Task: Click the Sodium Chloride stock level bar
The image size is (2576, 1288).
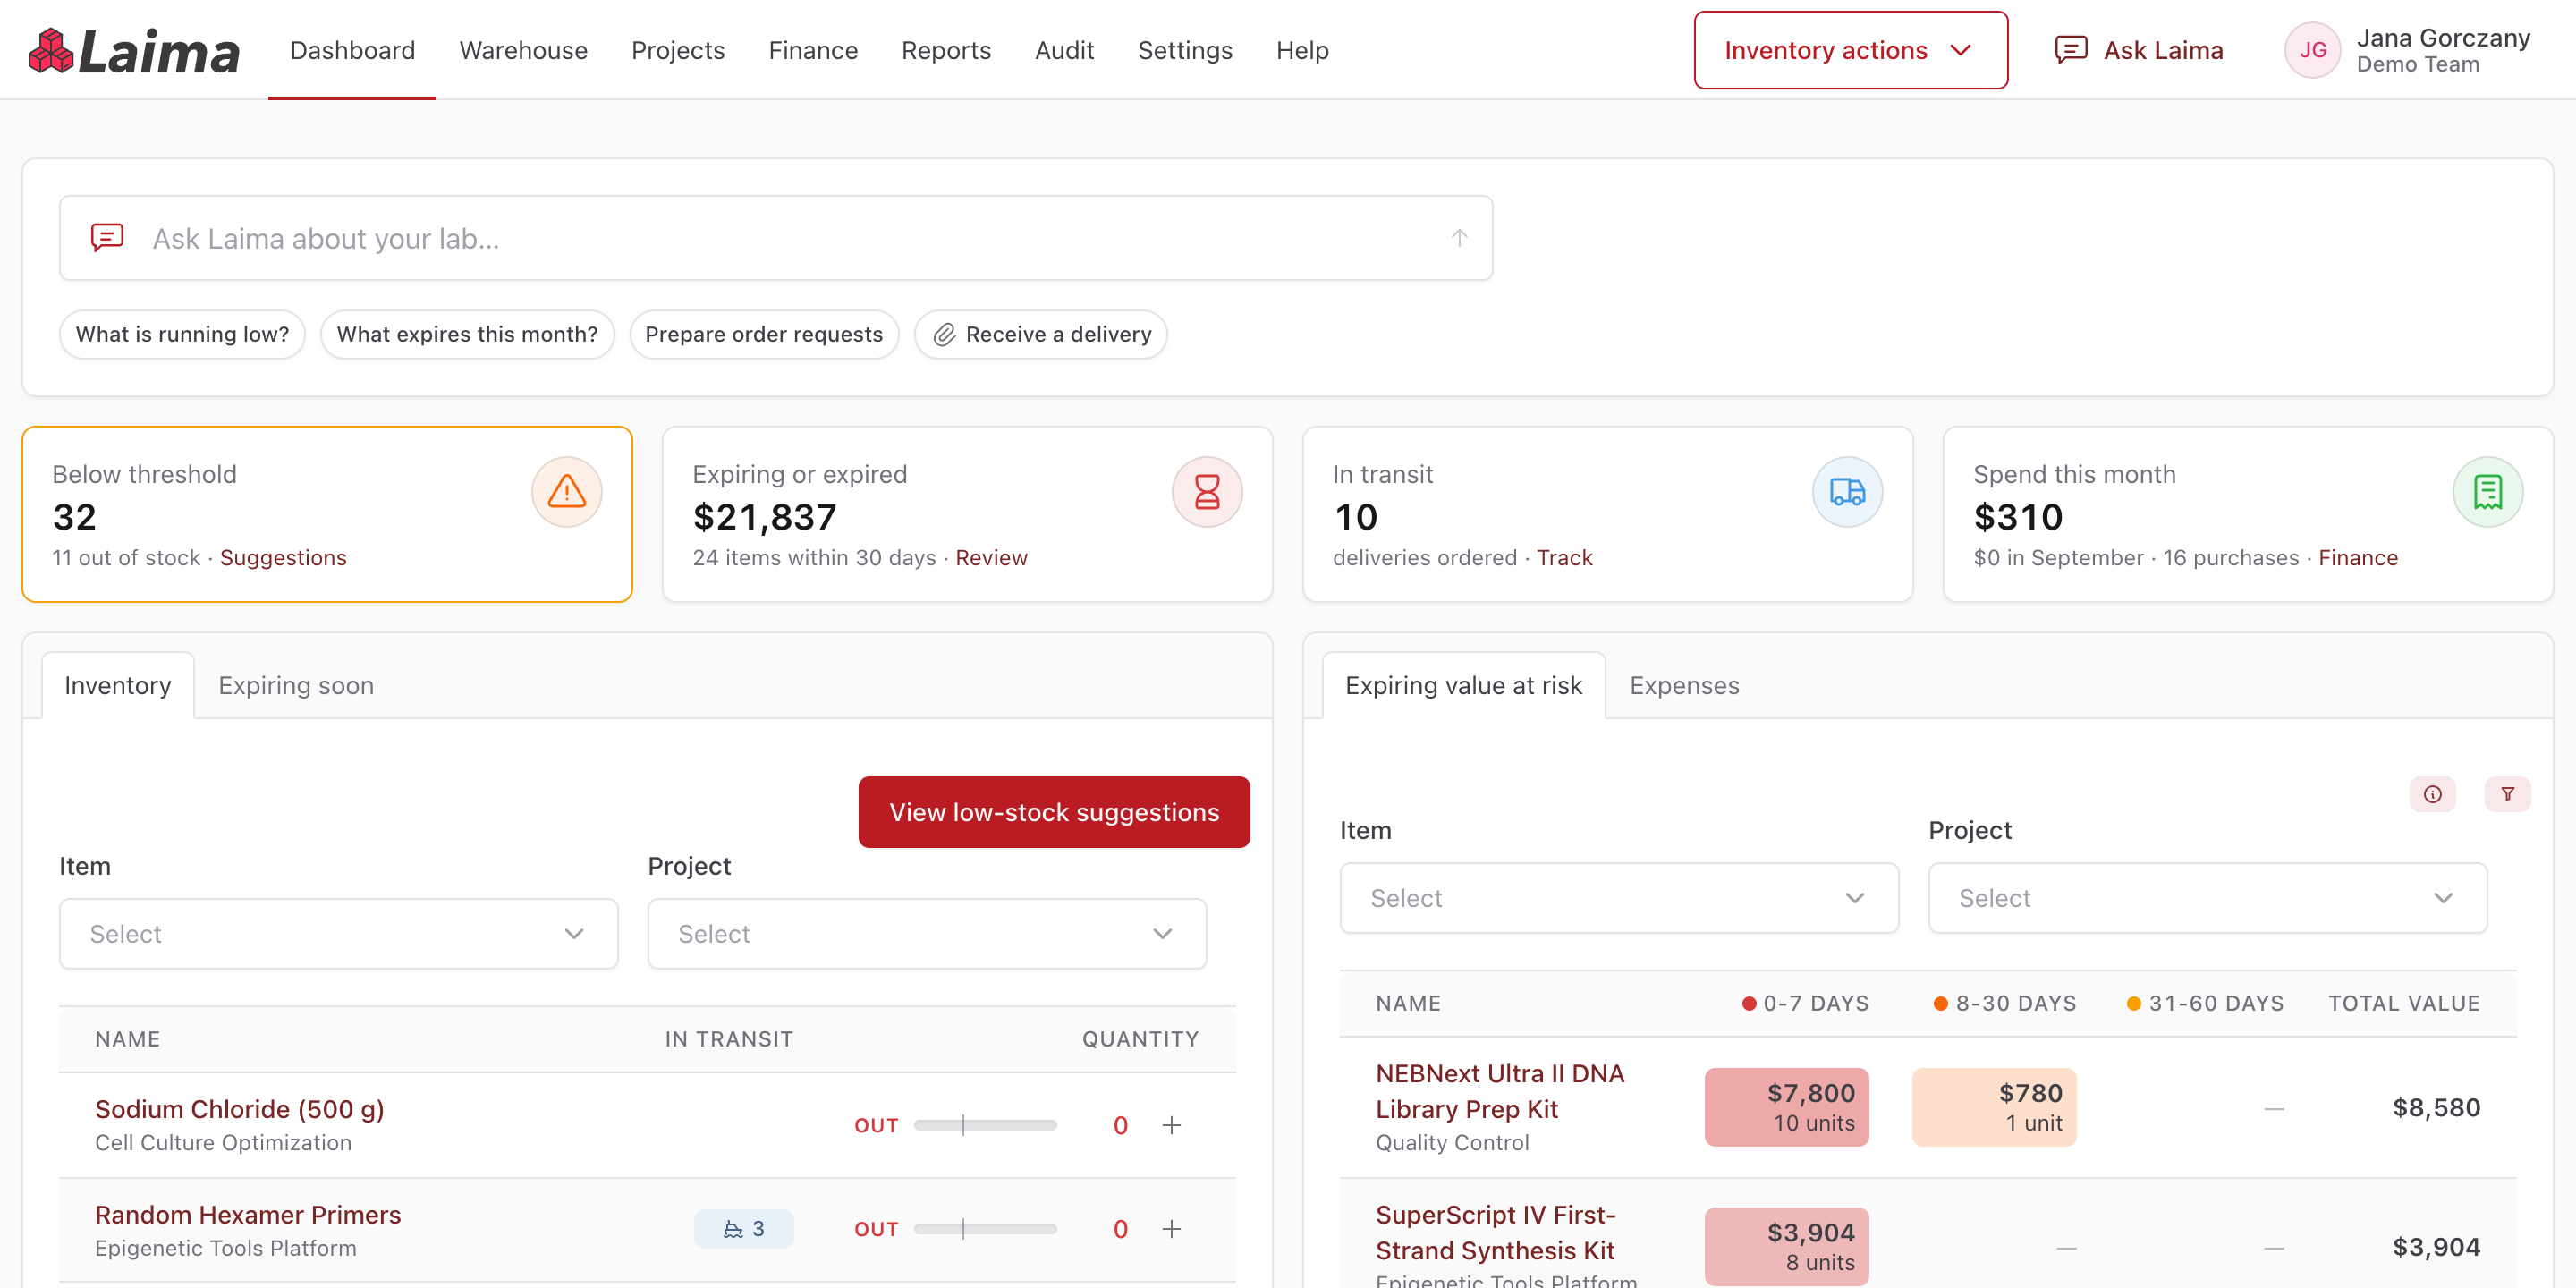Action: click(984, 1125)
